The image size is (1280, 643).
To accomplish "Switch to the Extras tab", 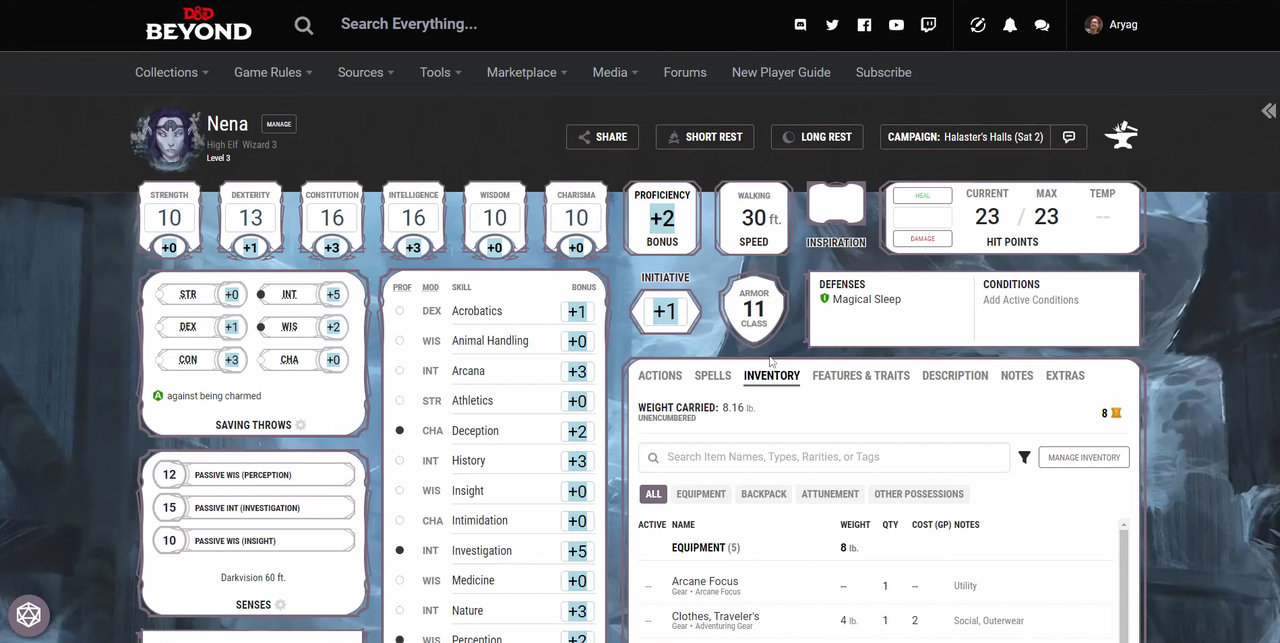I will click(1065, 376).
